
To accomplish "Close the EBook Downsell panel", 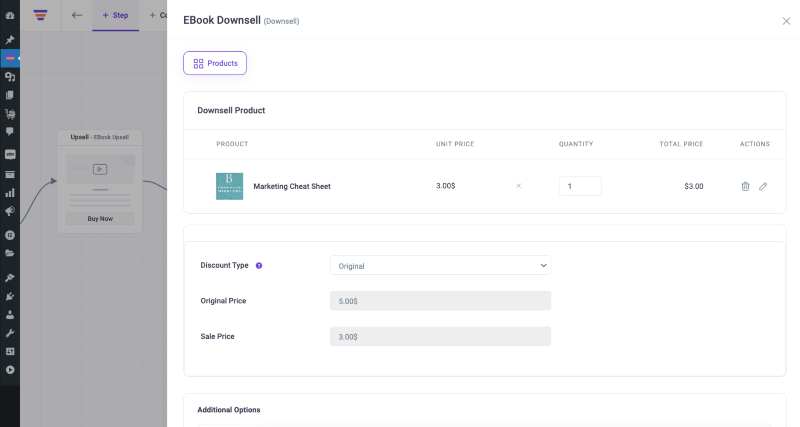I will [x=786, y=21].
